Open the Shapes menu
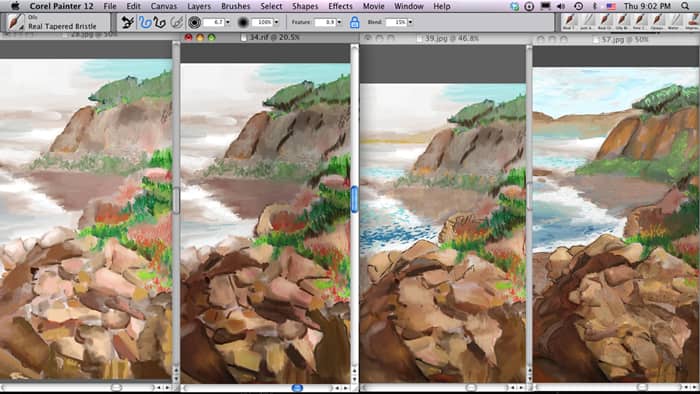The image size is (700, 394). pyautogui.click(x=305, y=6)
